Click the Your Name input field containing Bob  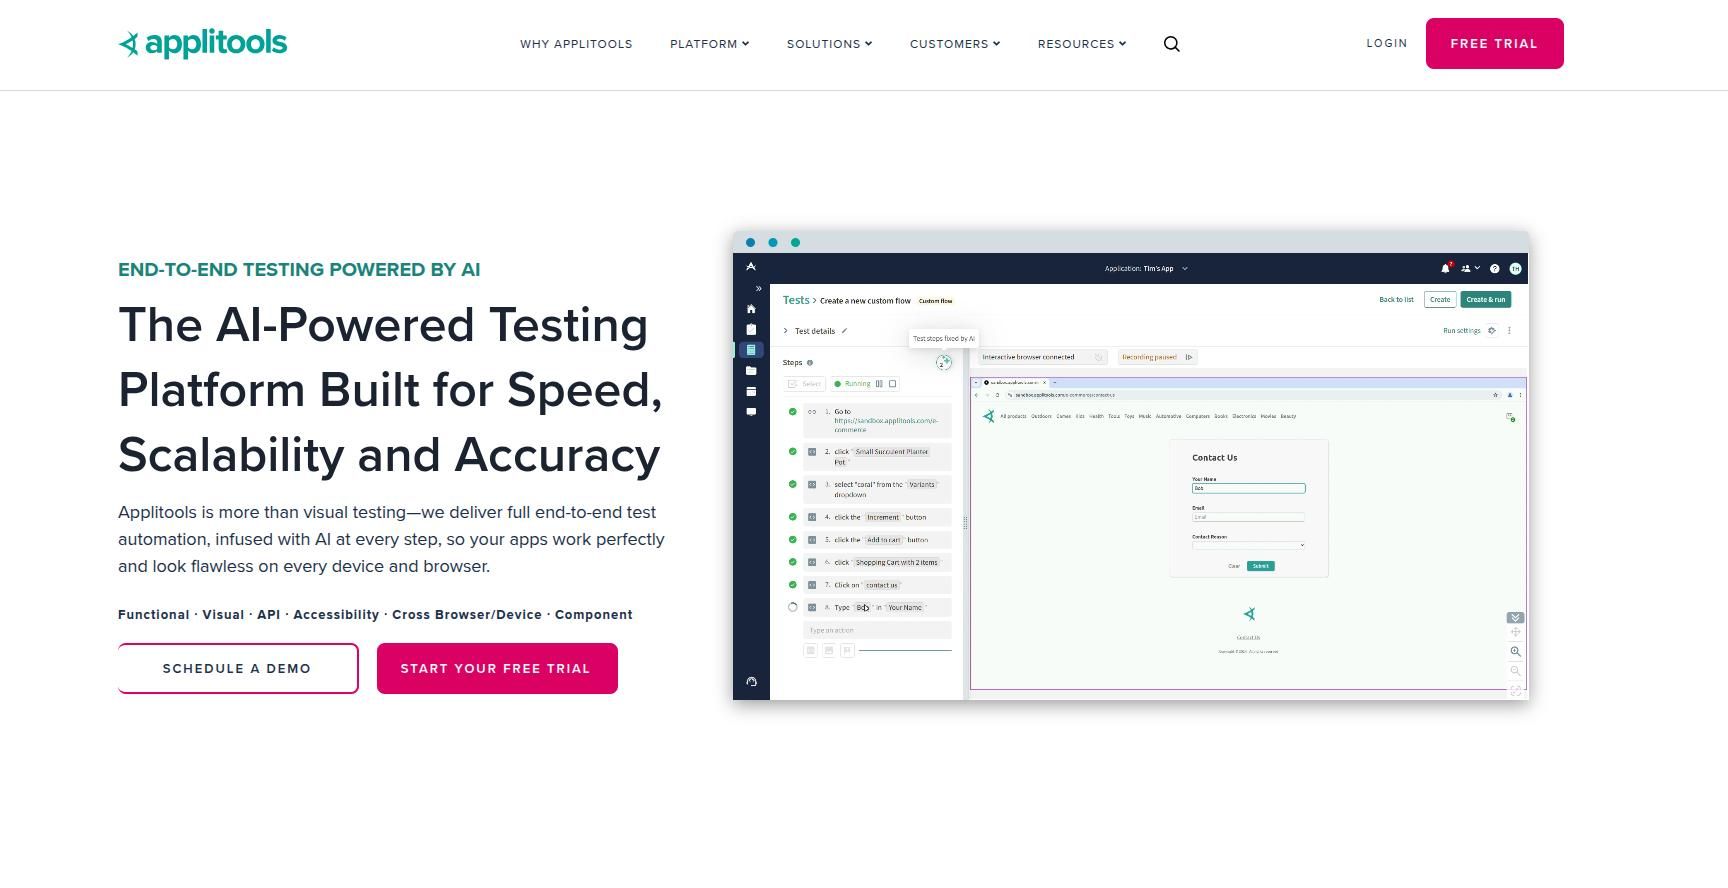pos(1248,488)
